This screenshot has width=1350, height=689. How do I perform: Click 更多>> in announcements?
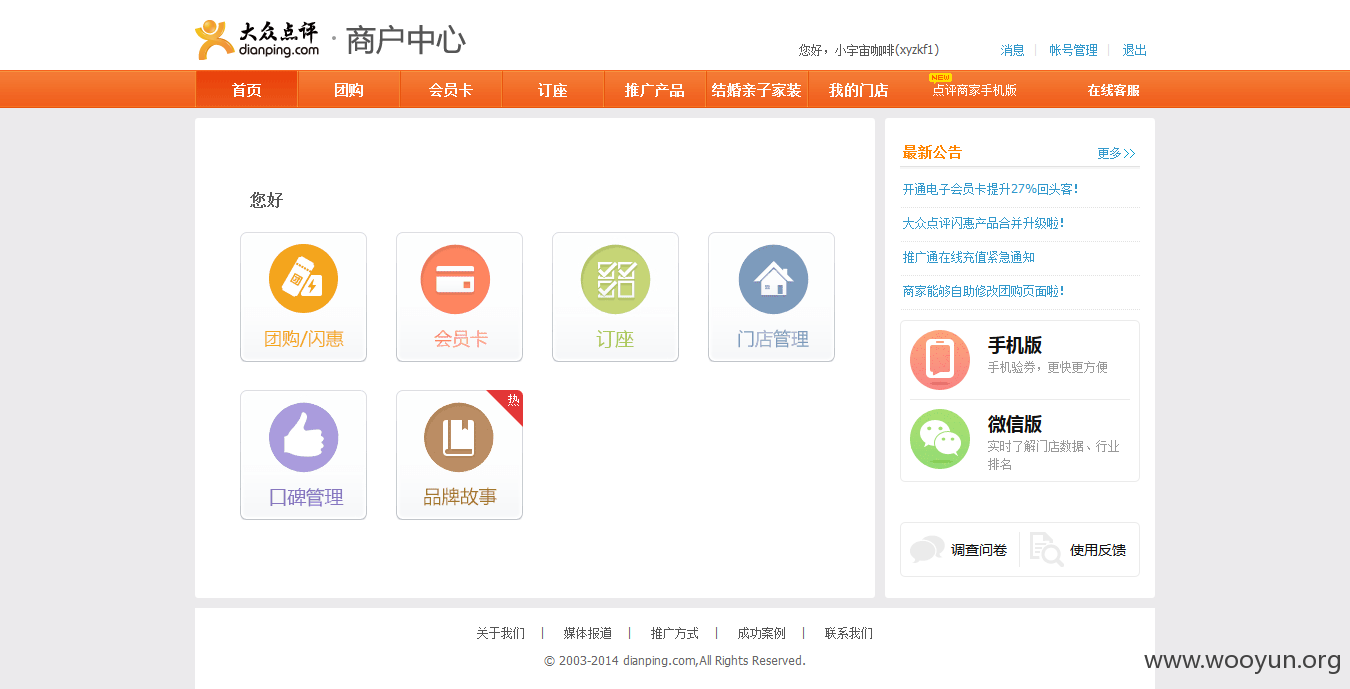point(1116,153)
